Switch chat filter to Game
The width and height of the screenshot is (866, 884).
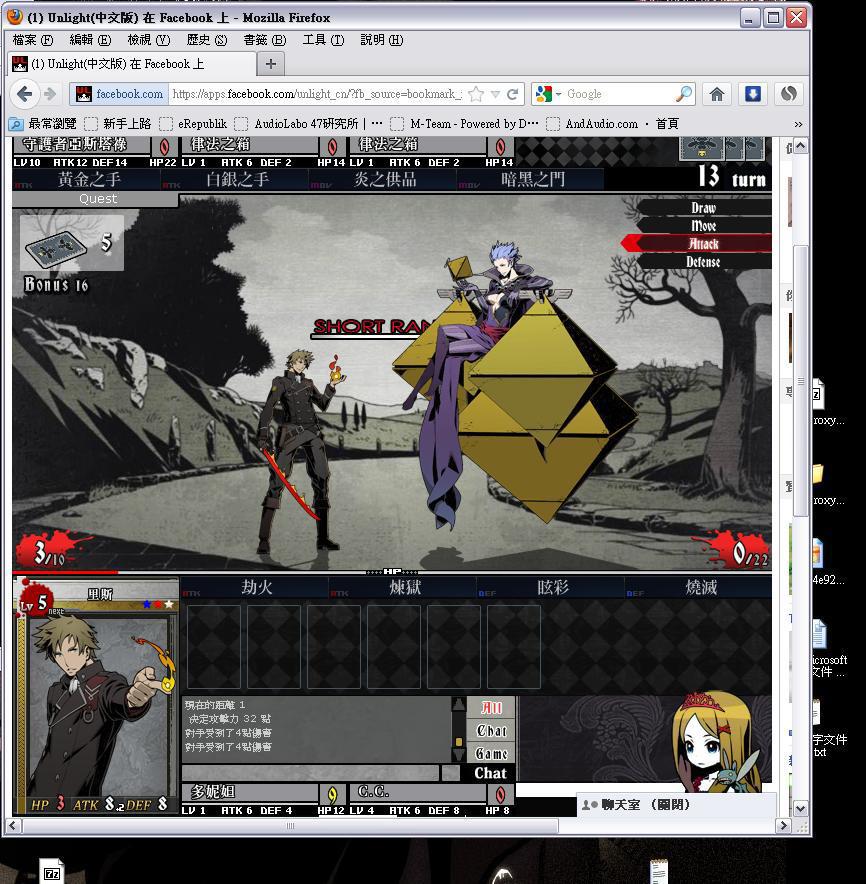point(491,754)
